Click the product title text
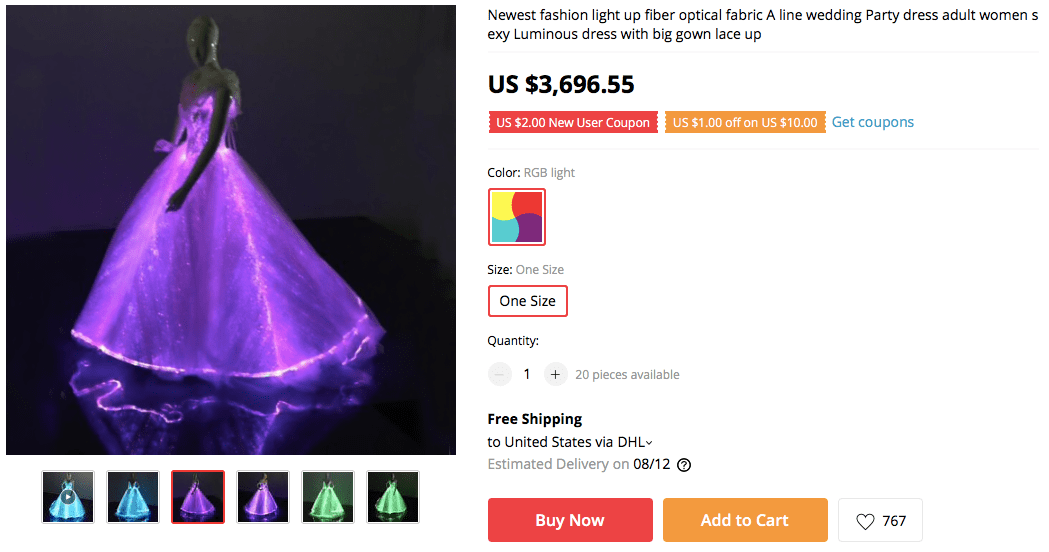The width and height of the screenshot is (1049, 552). pyautogui.click(x=762, y=25)
